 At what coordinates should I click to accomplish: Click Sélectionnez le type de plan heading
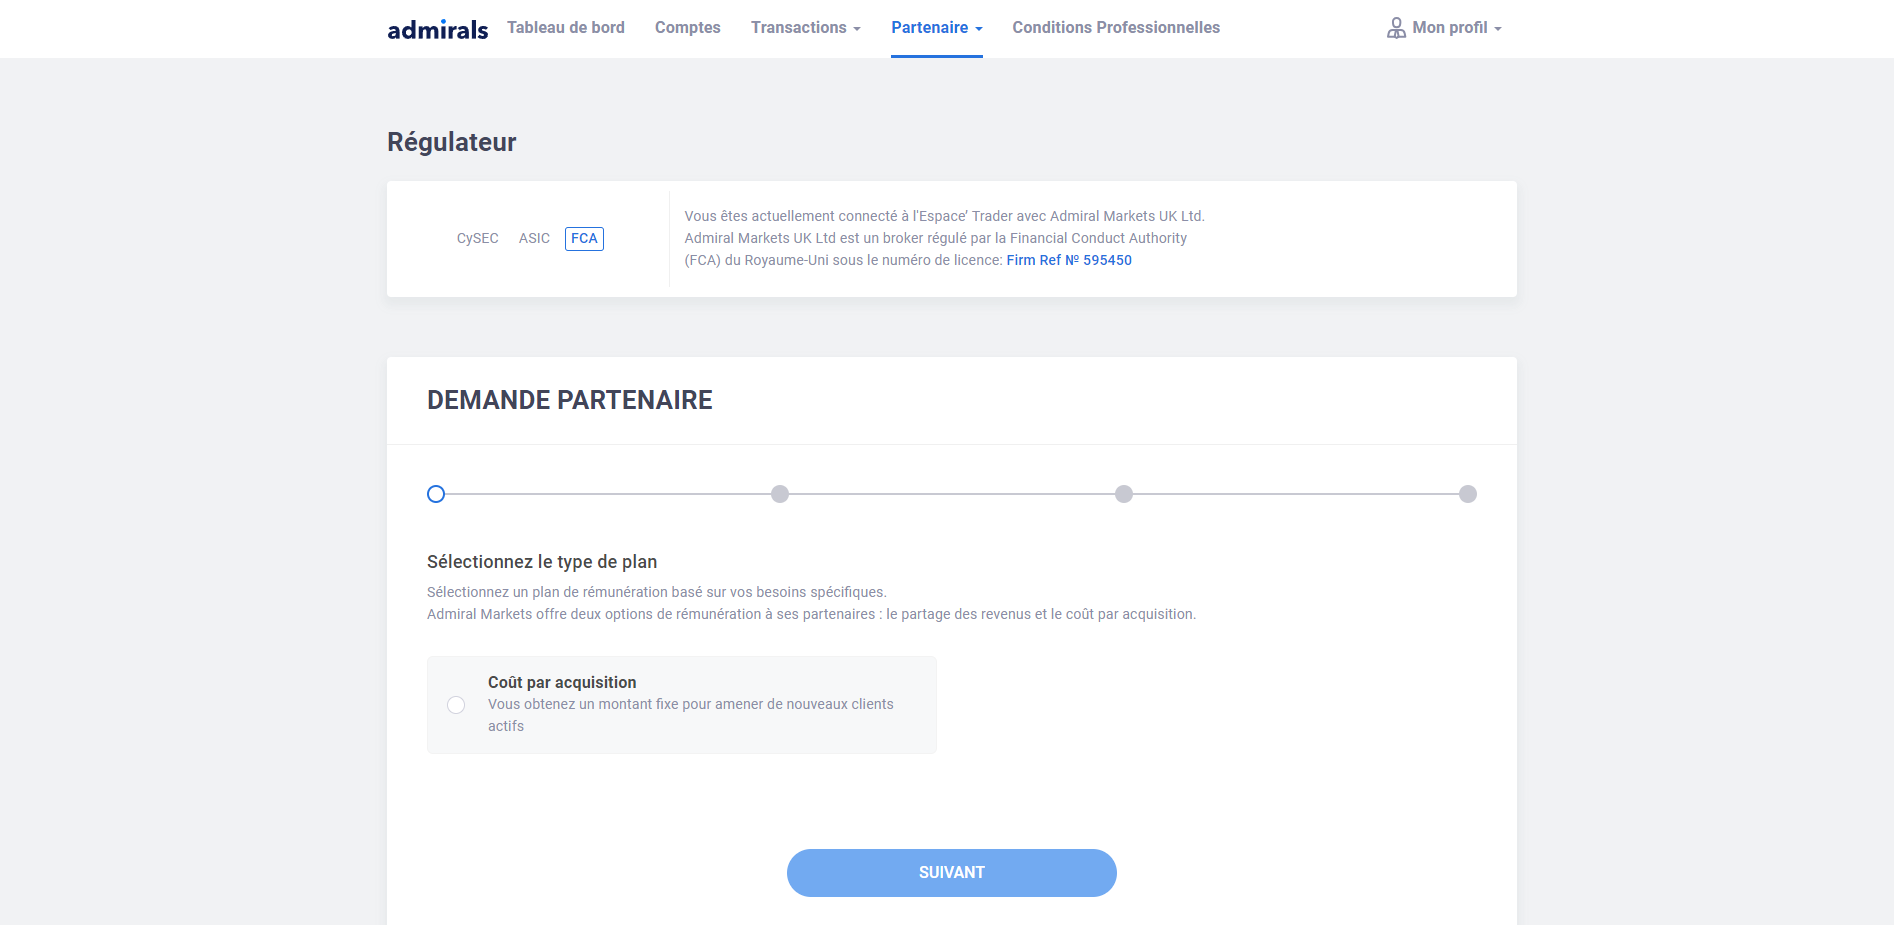(x=542, y=562)
